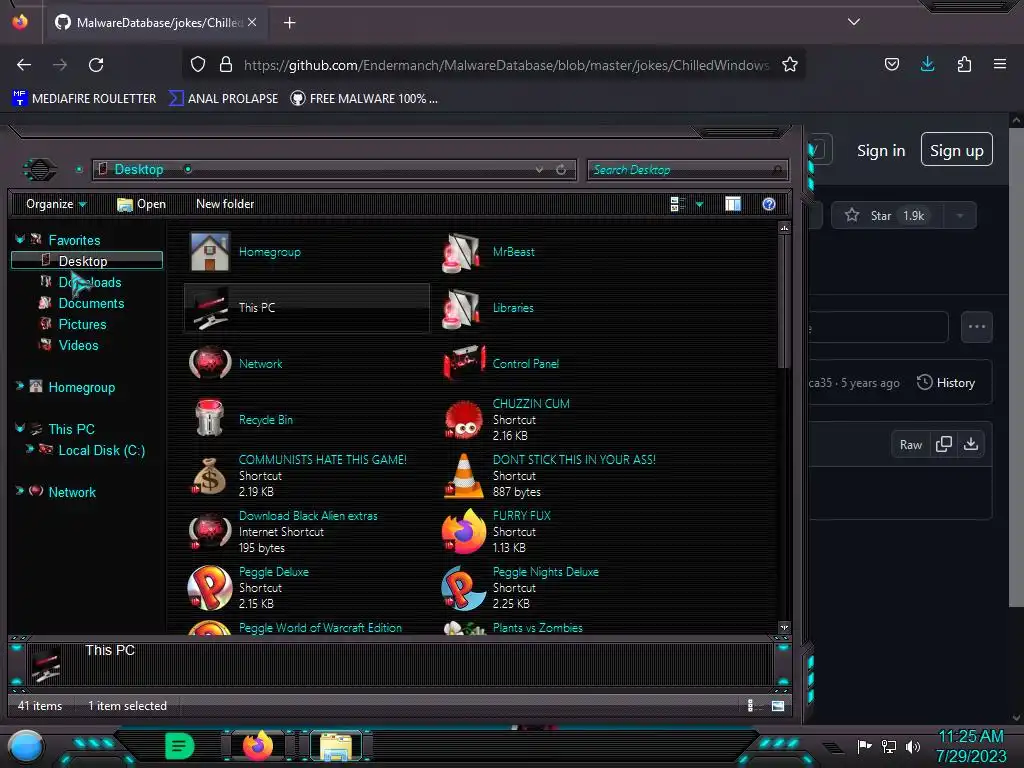
Task: Click the Start orb on taskbar
Action: point(26,746)
